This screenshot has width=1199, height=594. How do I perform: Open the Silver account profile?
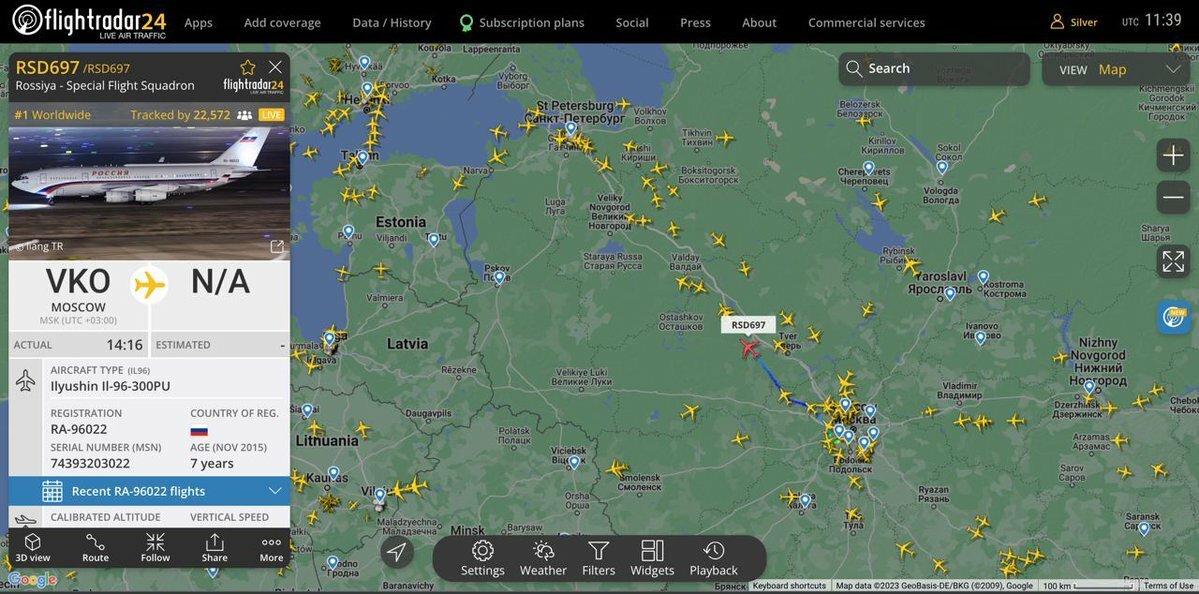[1074, 22]
